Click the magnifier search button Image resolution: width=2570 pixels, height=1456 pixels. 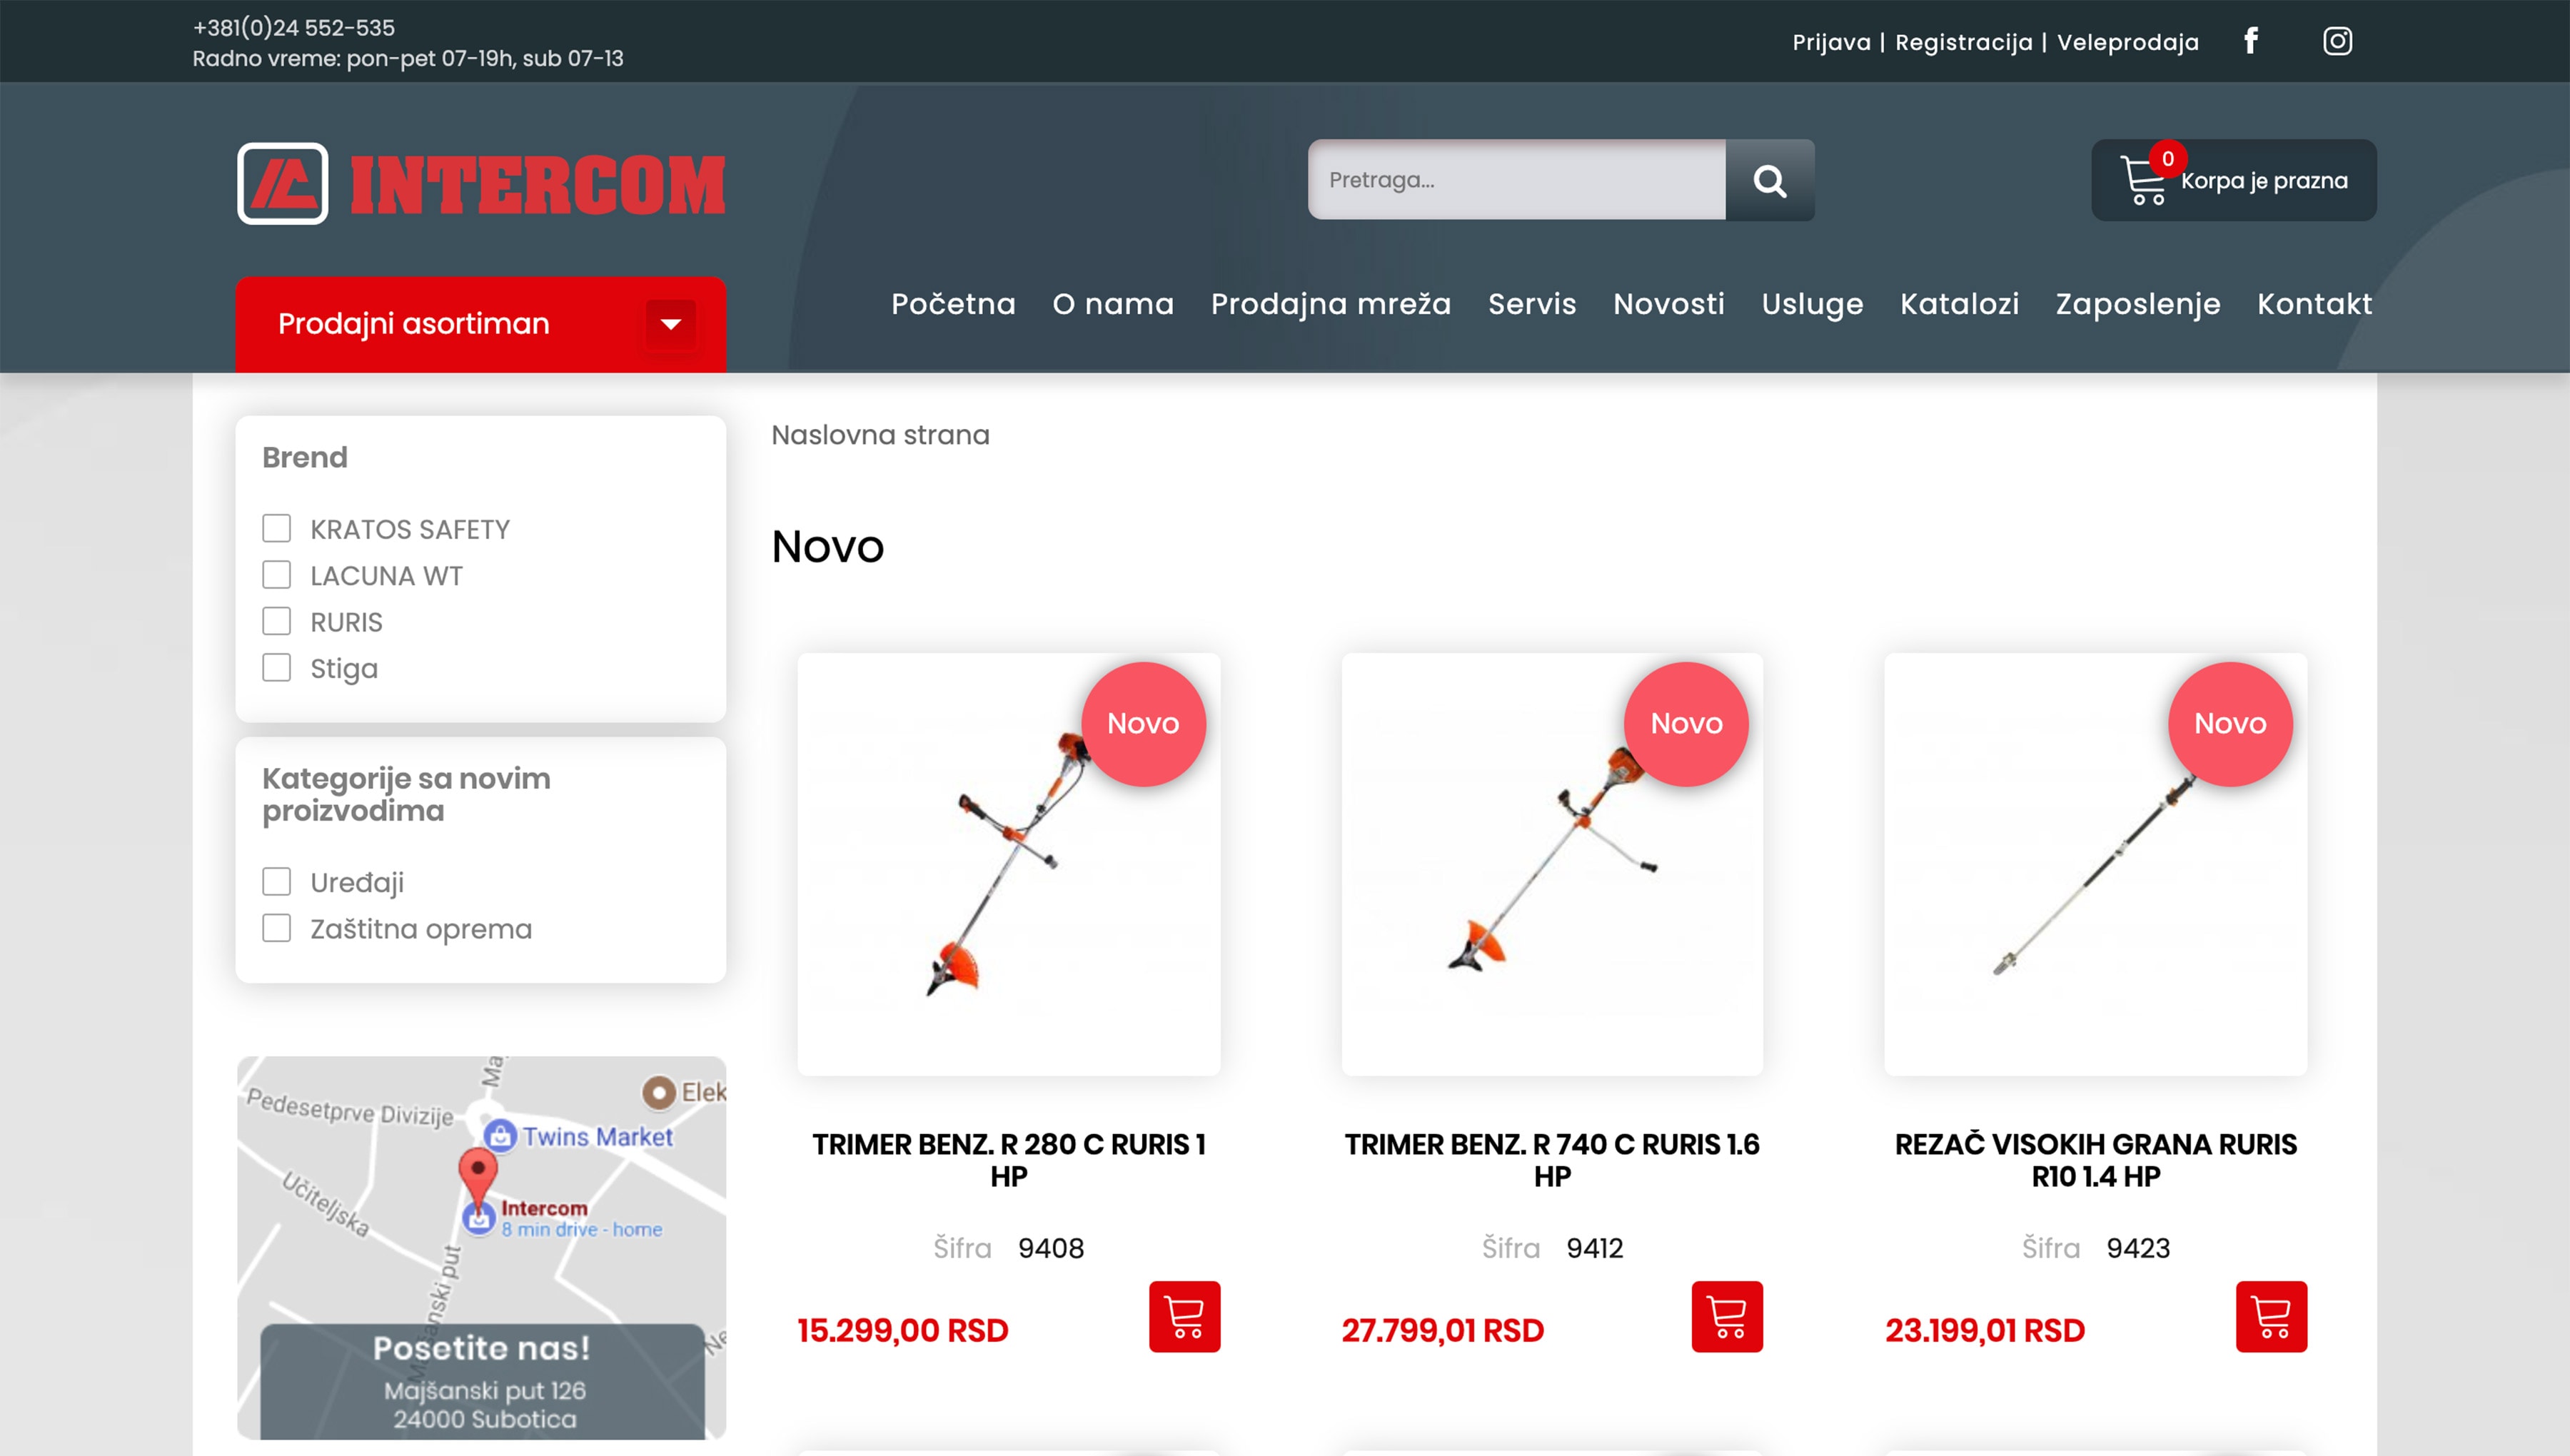[x=1769, y=180]
